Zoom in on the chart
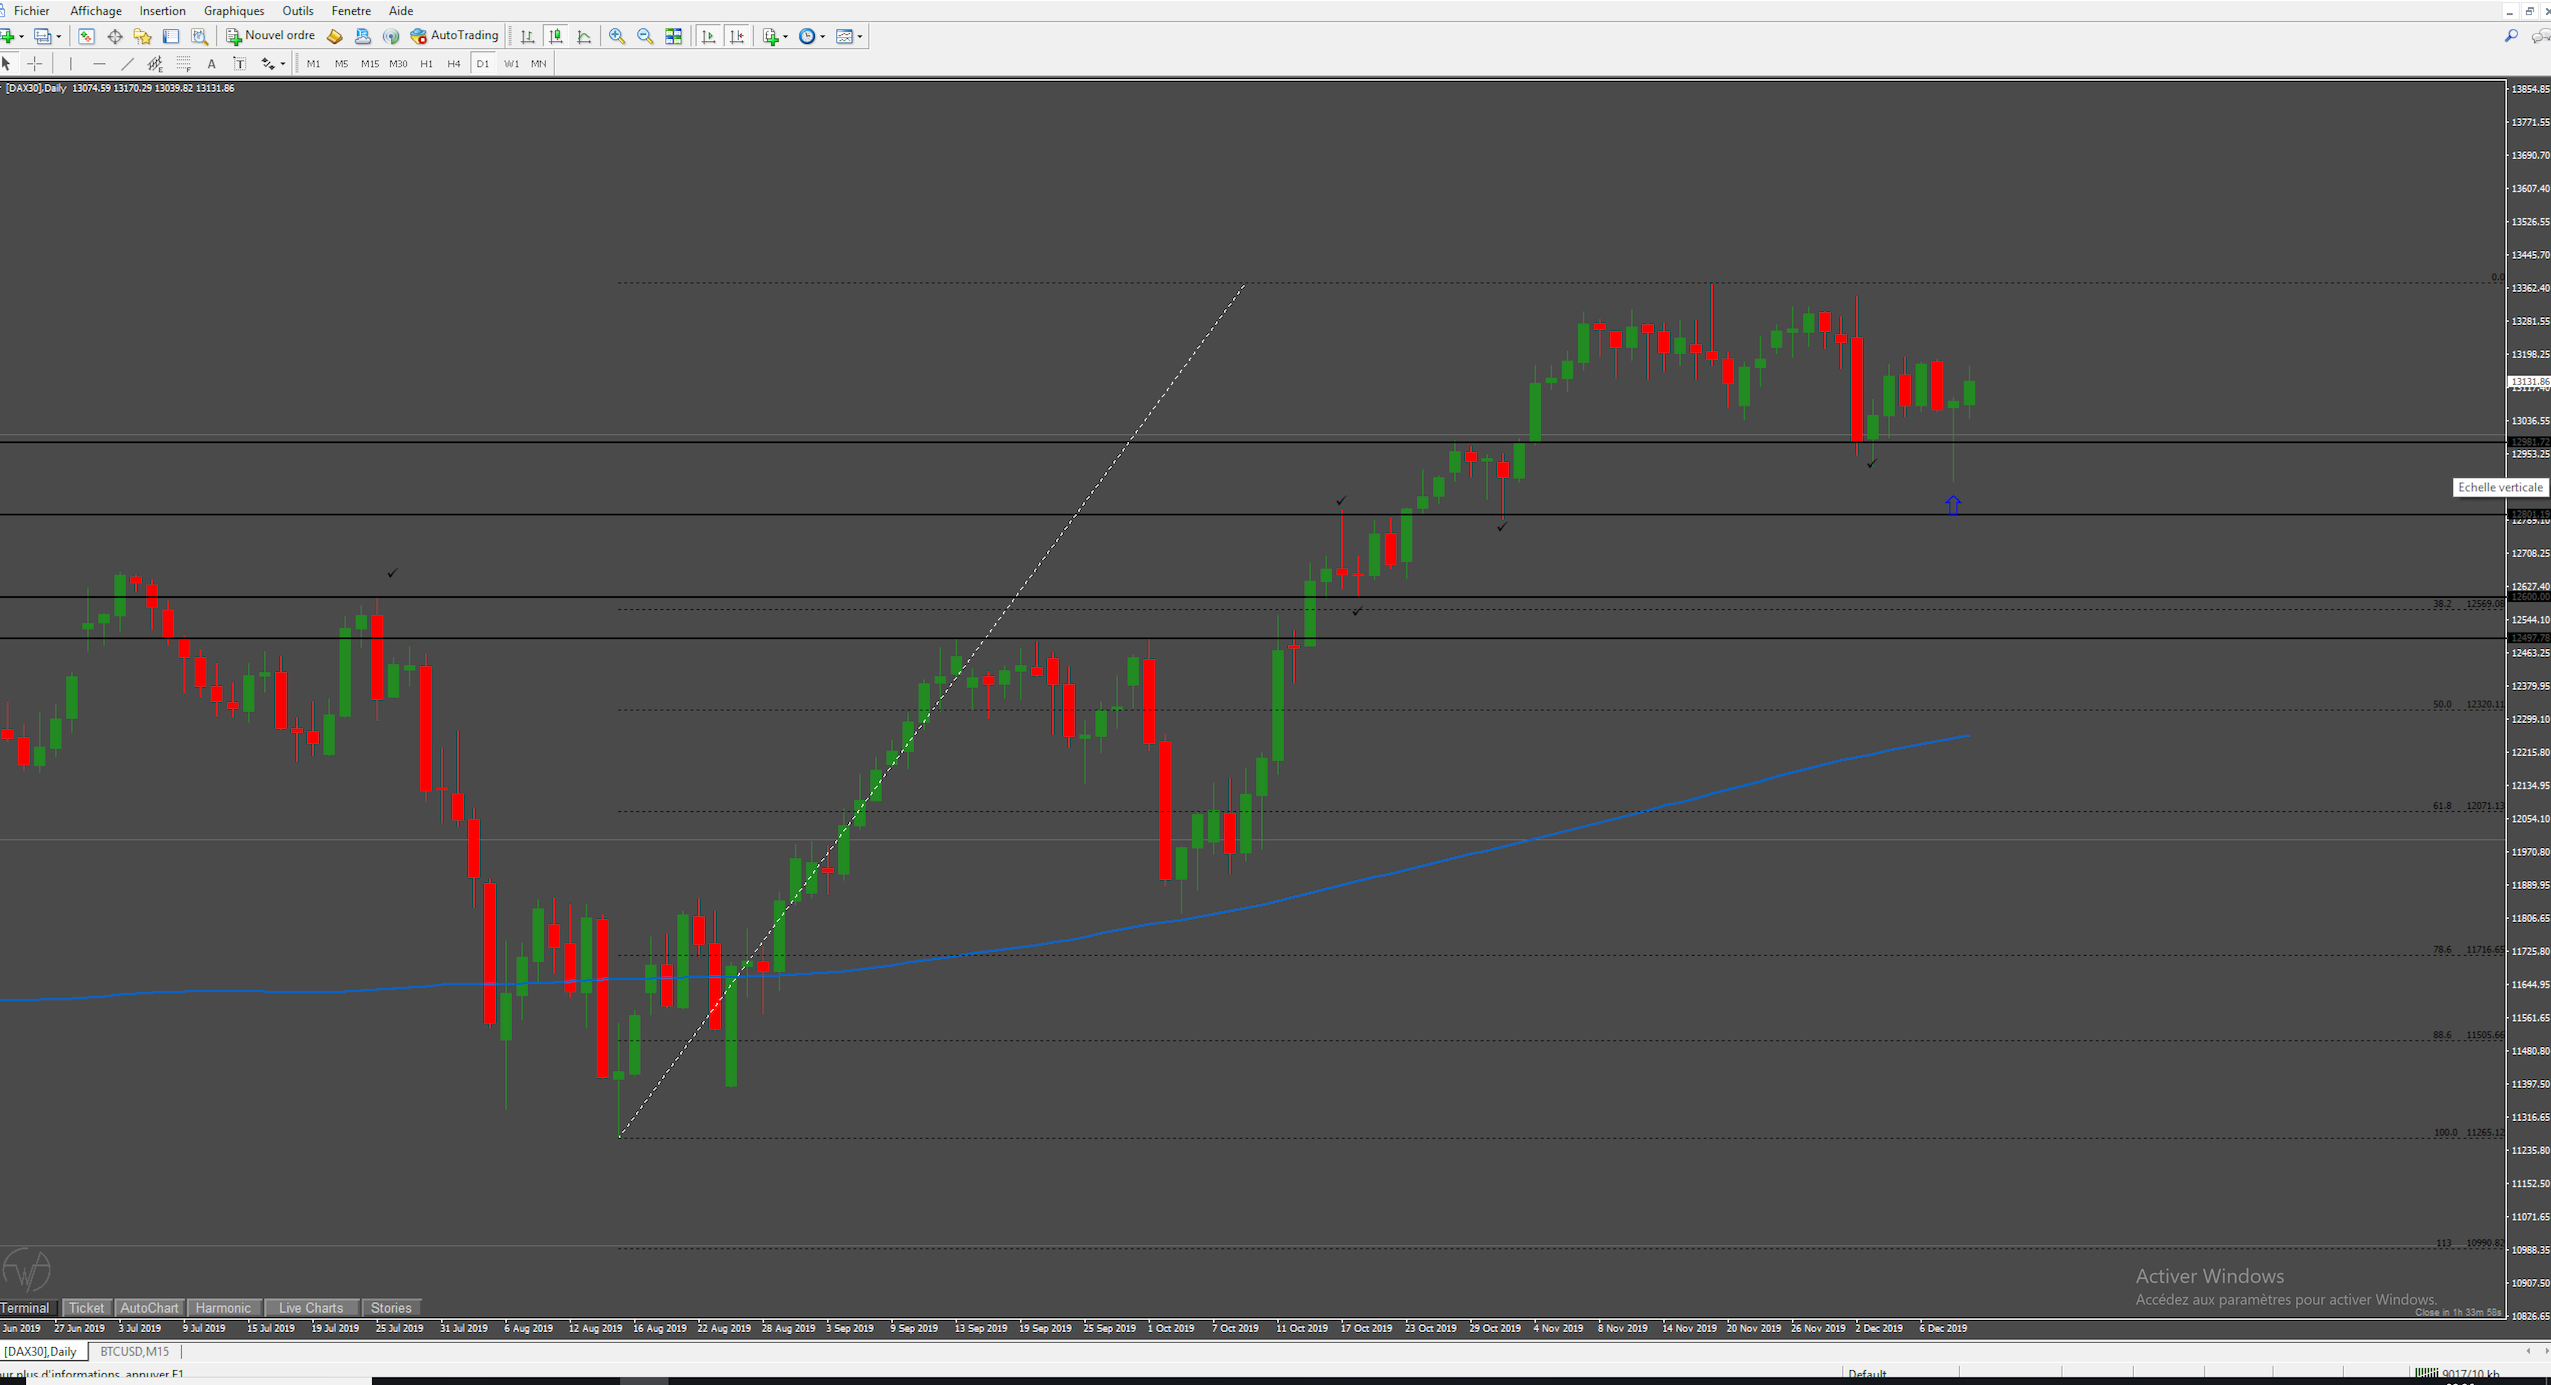The height and width of the screenshot is (1385, 2551). click(x=617, y=36)
